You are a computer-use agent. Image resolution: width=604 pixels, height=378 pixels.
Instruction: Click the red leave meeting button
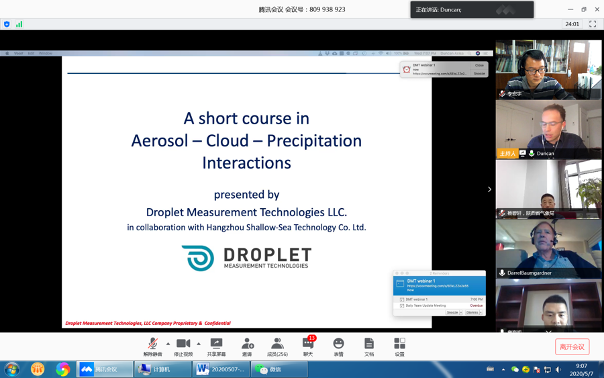click(x=572, y=347)
